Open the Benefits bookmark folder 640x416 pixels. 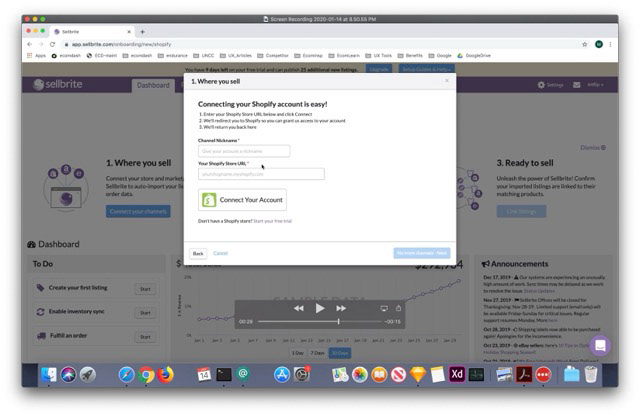tap(410, 56)
